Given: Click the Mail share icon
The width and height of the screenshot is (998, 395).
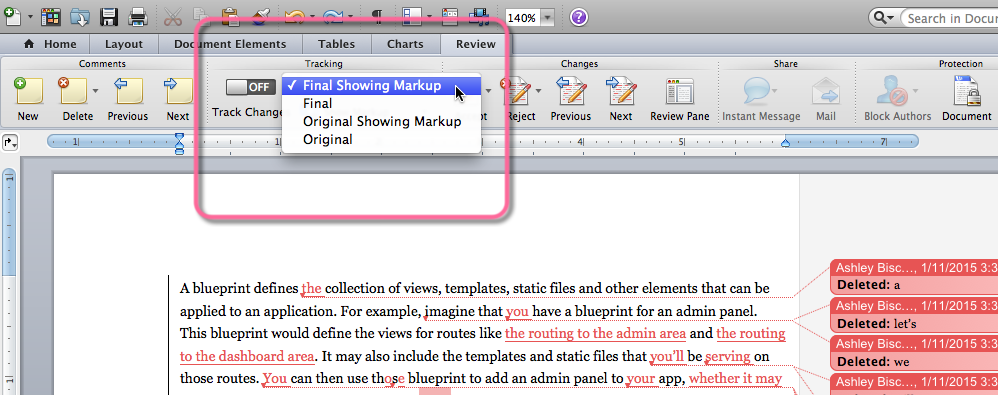Looking at the screenshot, I should [826, 99].
